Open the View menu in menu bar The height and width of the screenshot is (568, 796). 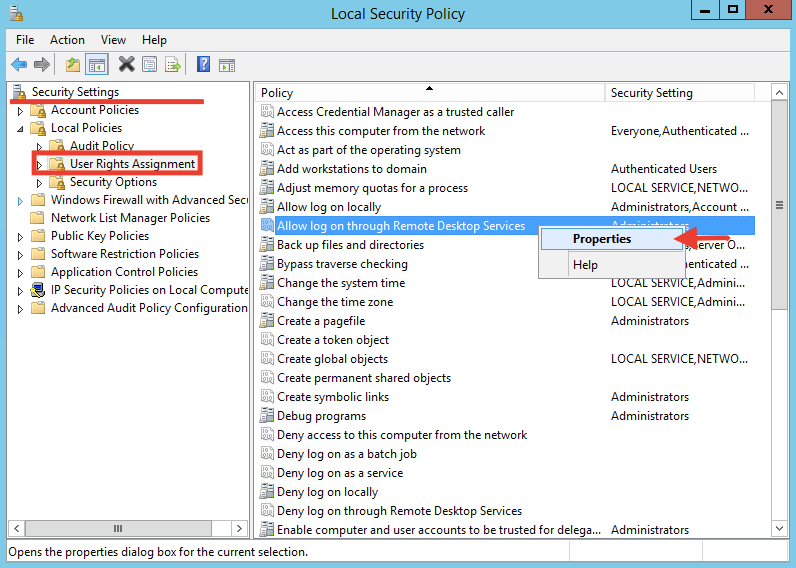(x=113, y=40)
